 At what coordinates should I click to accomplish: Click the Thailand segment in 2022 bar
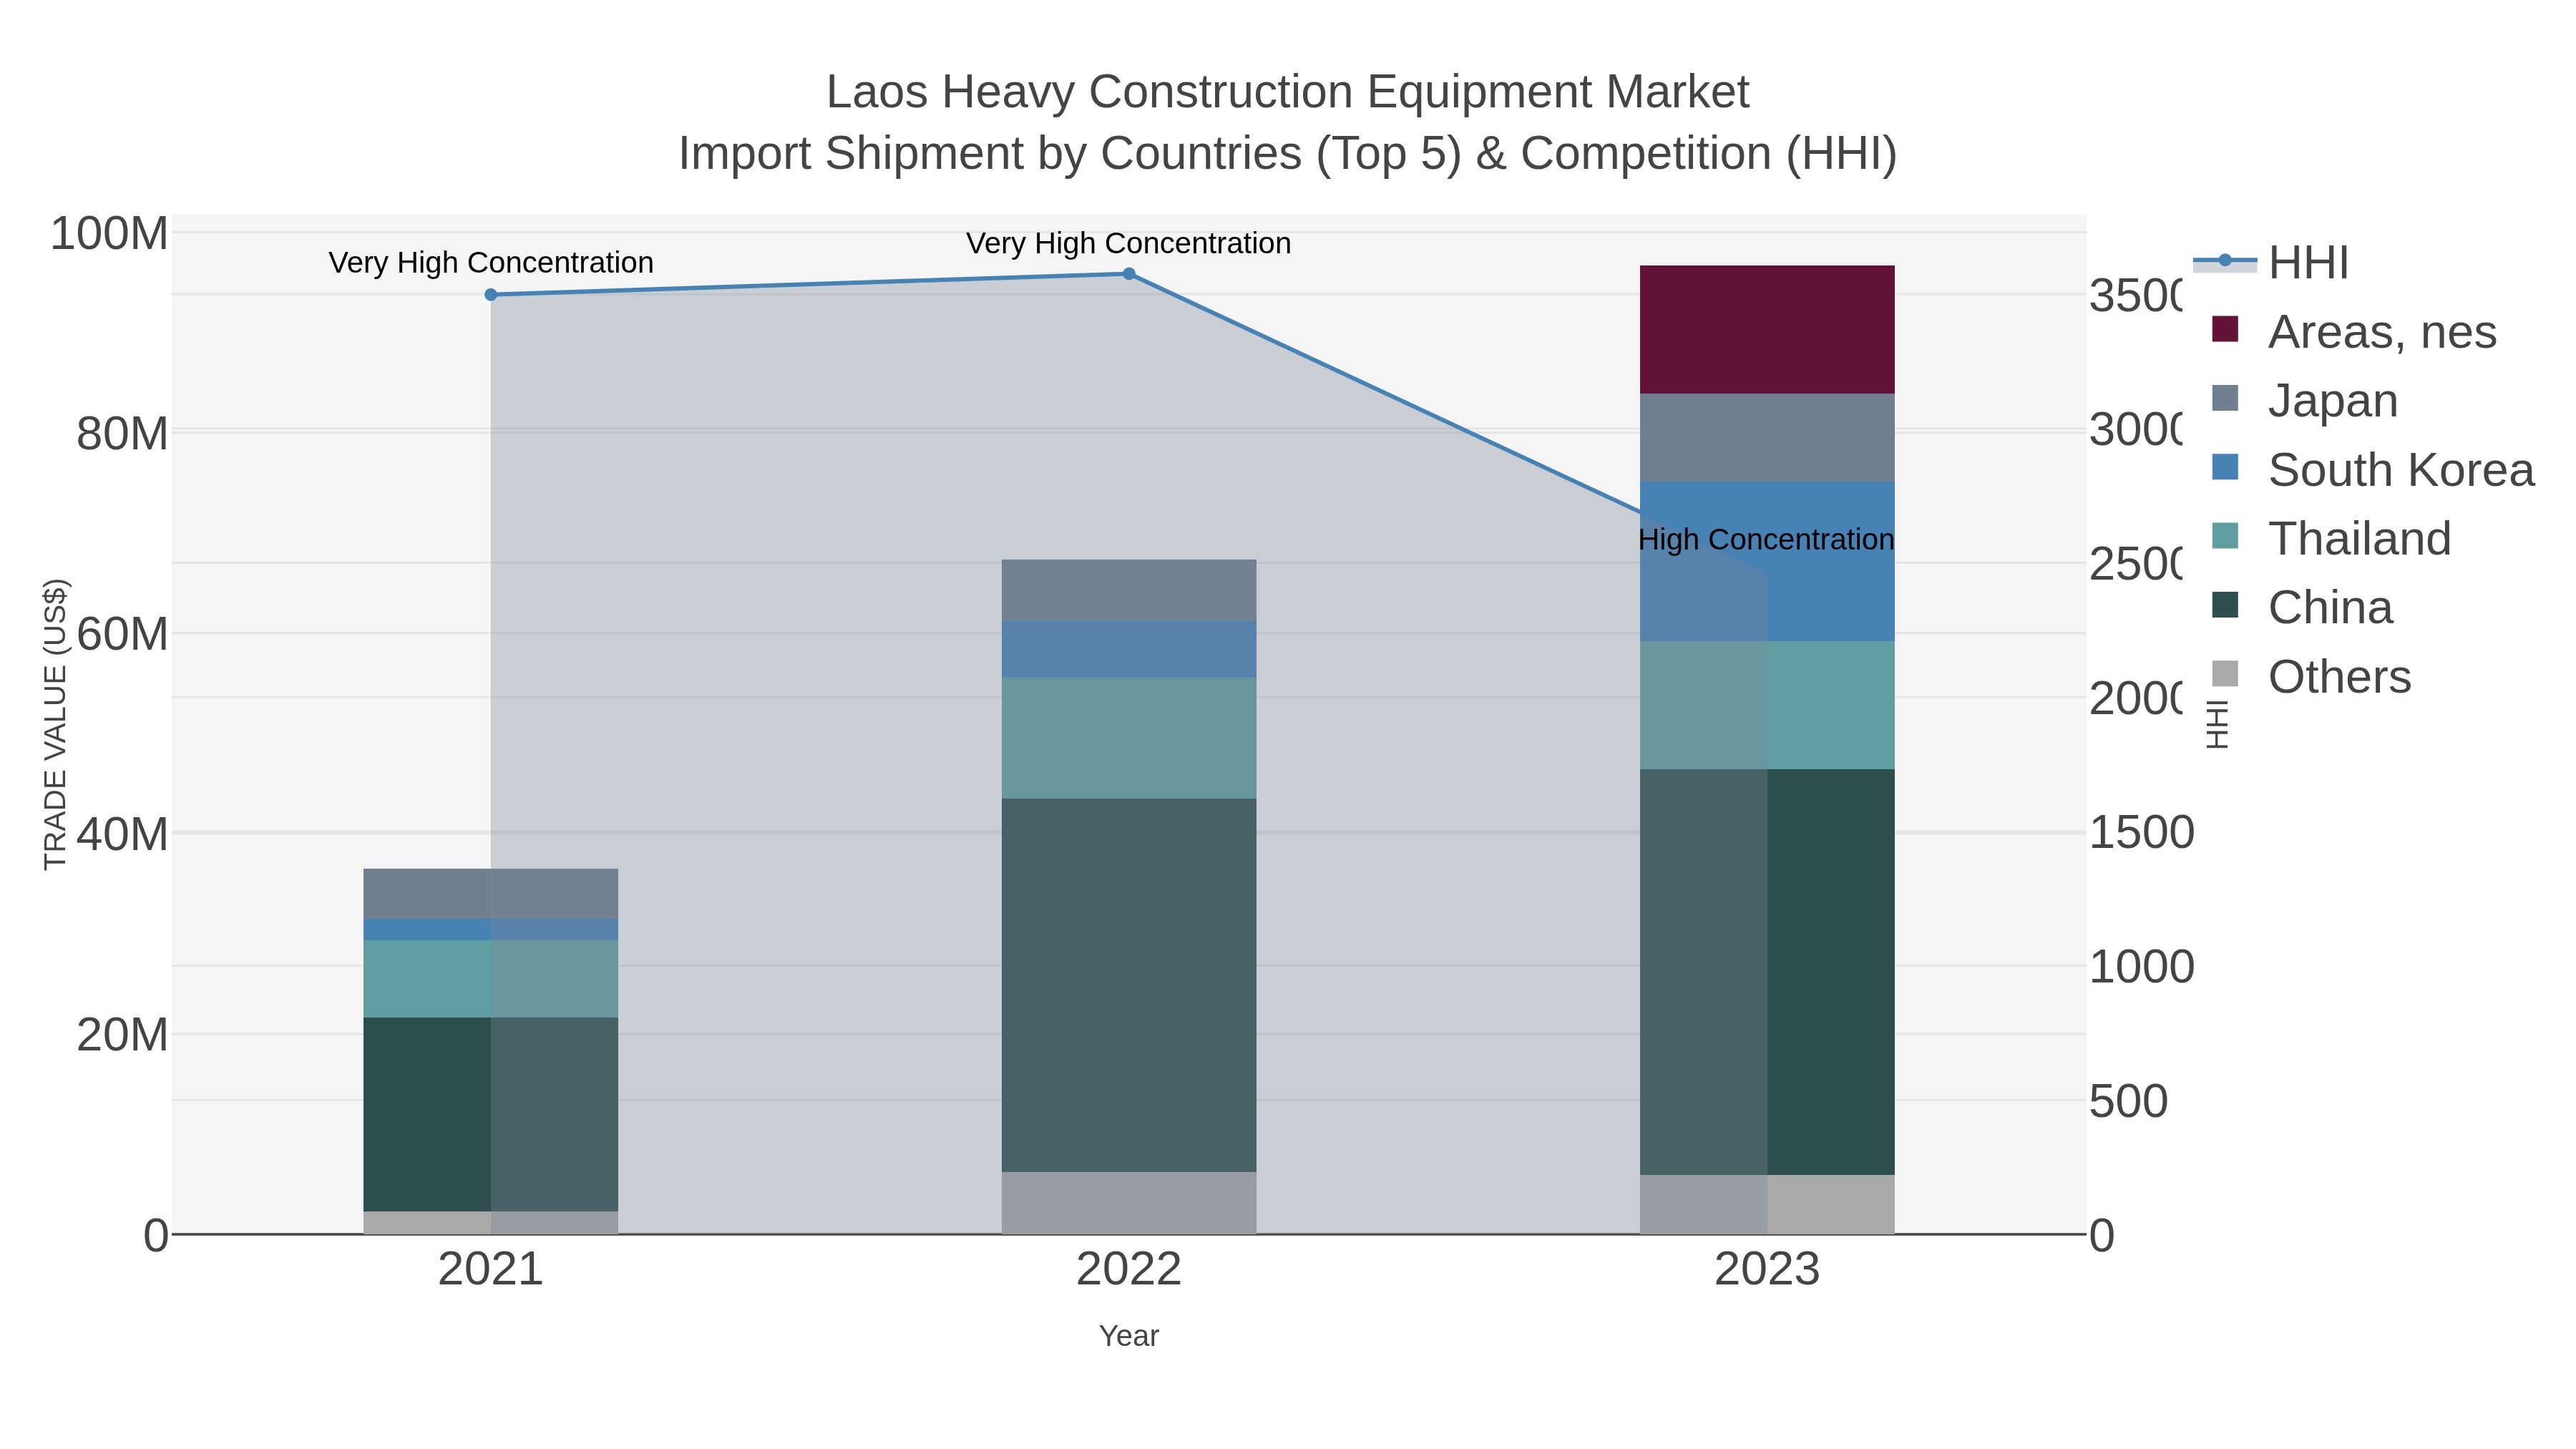pyautogui.click(x=1129, y=738)
